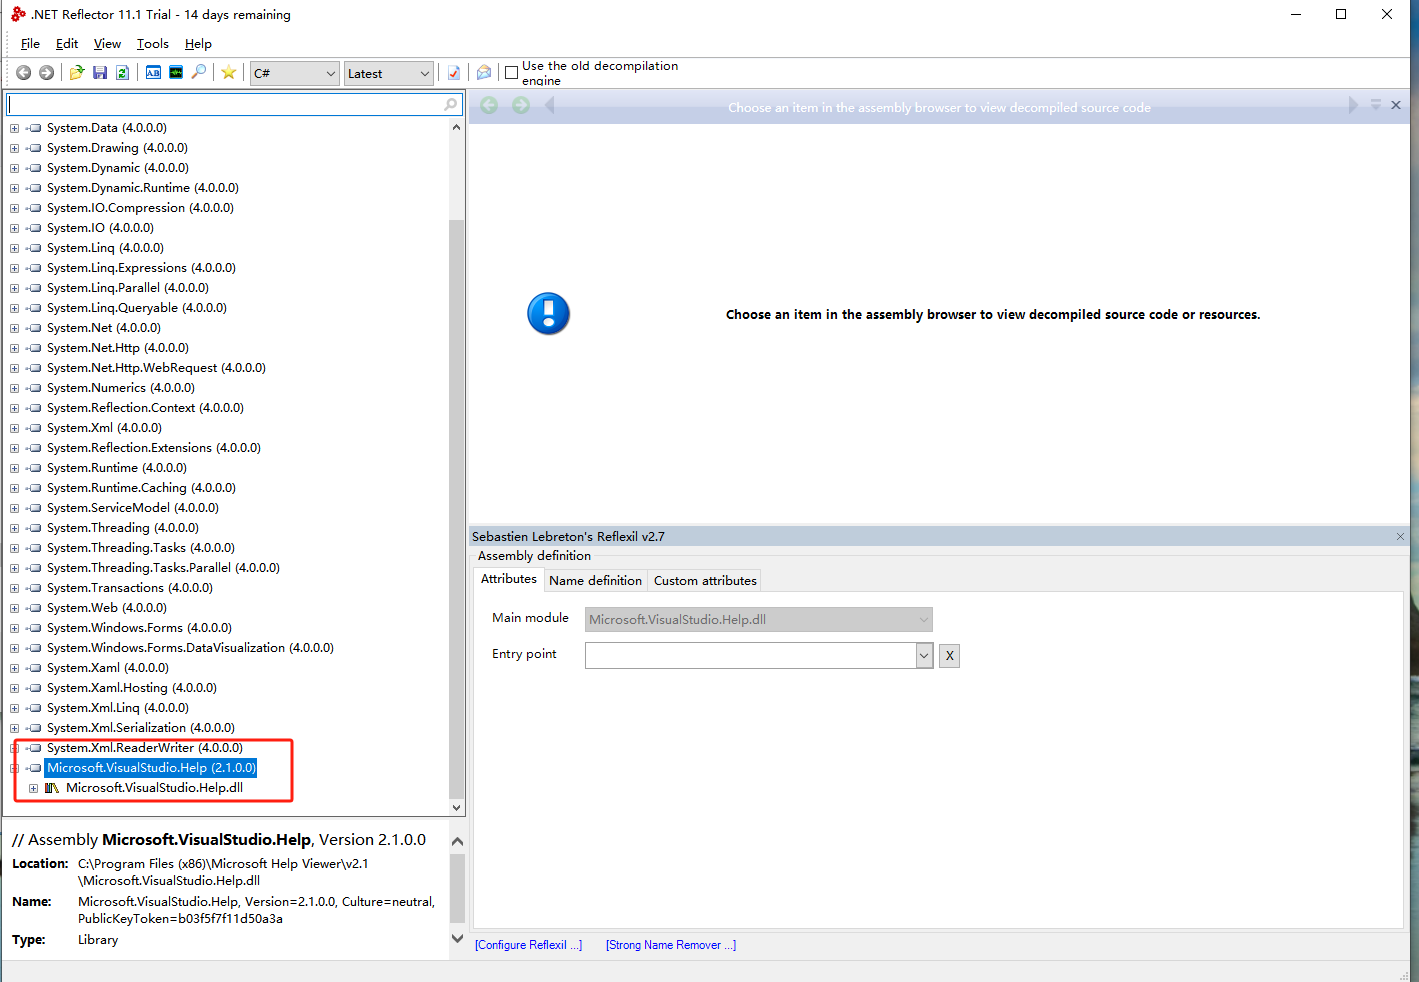This screenshot has width=1419, height=982.
Task: Open the Edit menu
Action: pyautogui.click(x=67, y=44)
